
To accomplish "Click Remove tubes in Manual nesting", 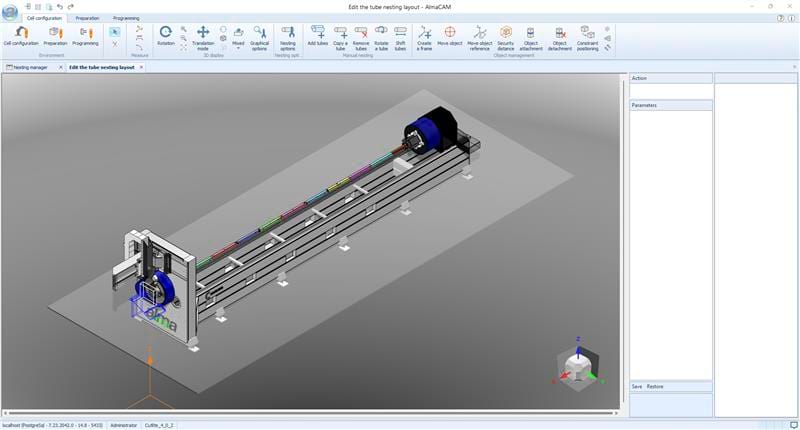I will pyautogui.click(x=361, y=36).
